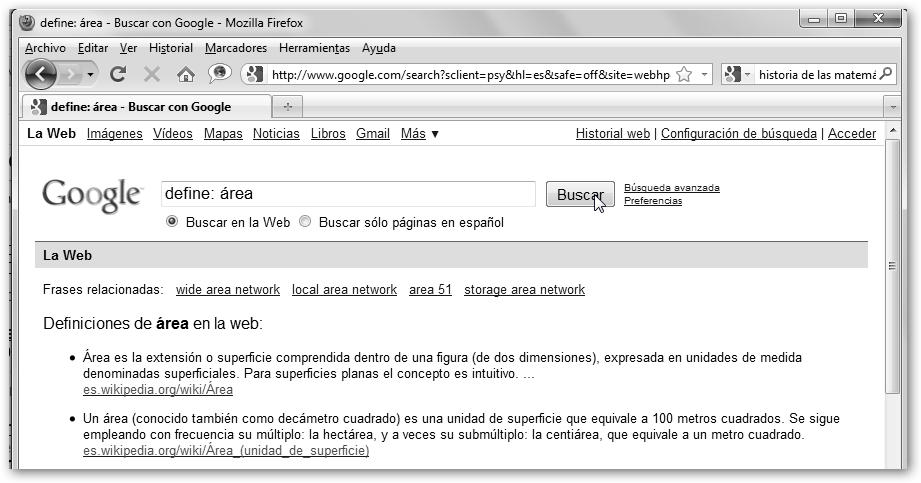This screenshot has height=483, width=921.
Task: Open the Marcadores menu
Action: coord(236,48)
